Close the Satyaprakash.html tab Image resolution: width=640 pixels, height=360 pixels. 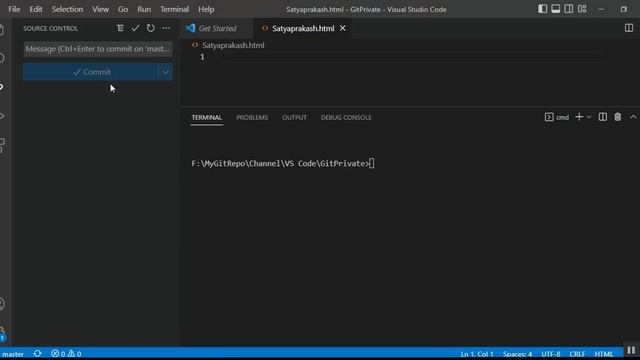342,28
